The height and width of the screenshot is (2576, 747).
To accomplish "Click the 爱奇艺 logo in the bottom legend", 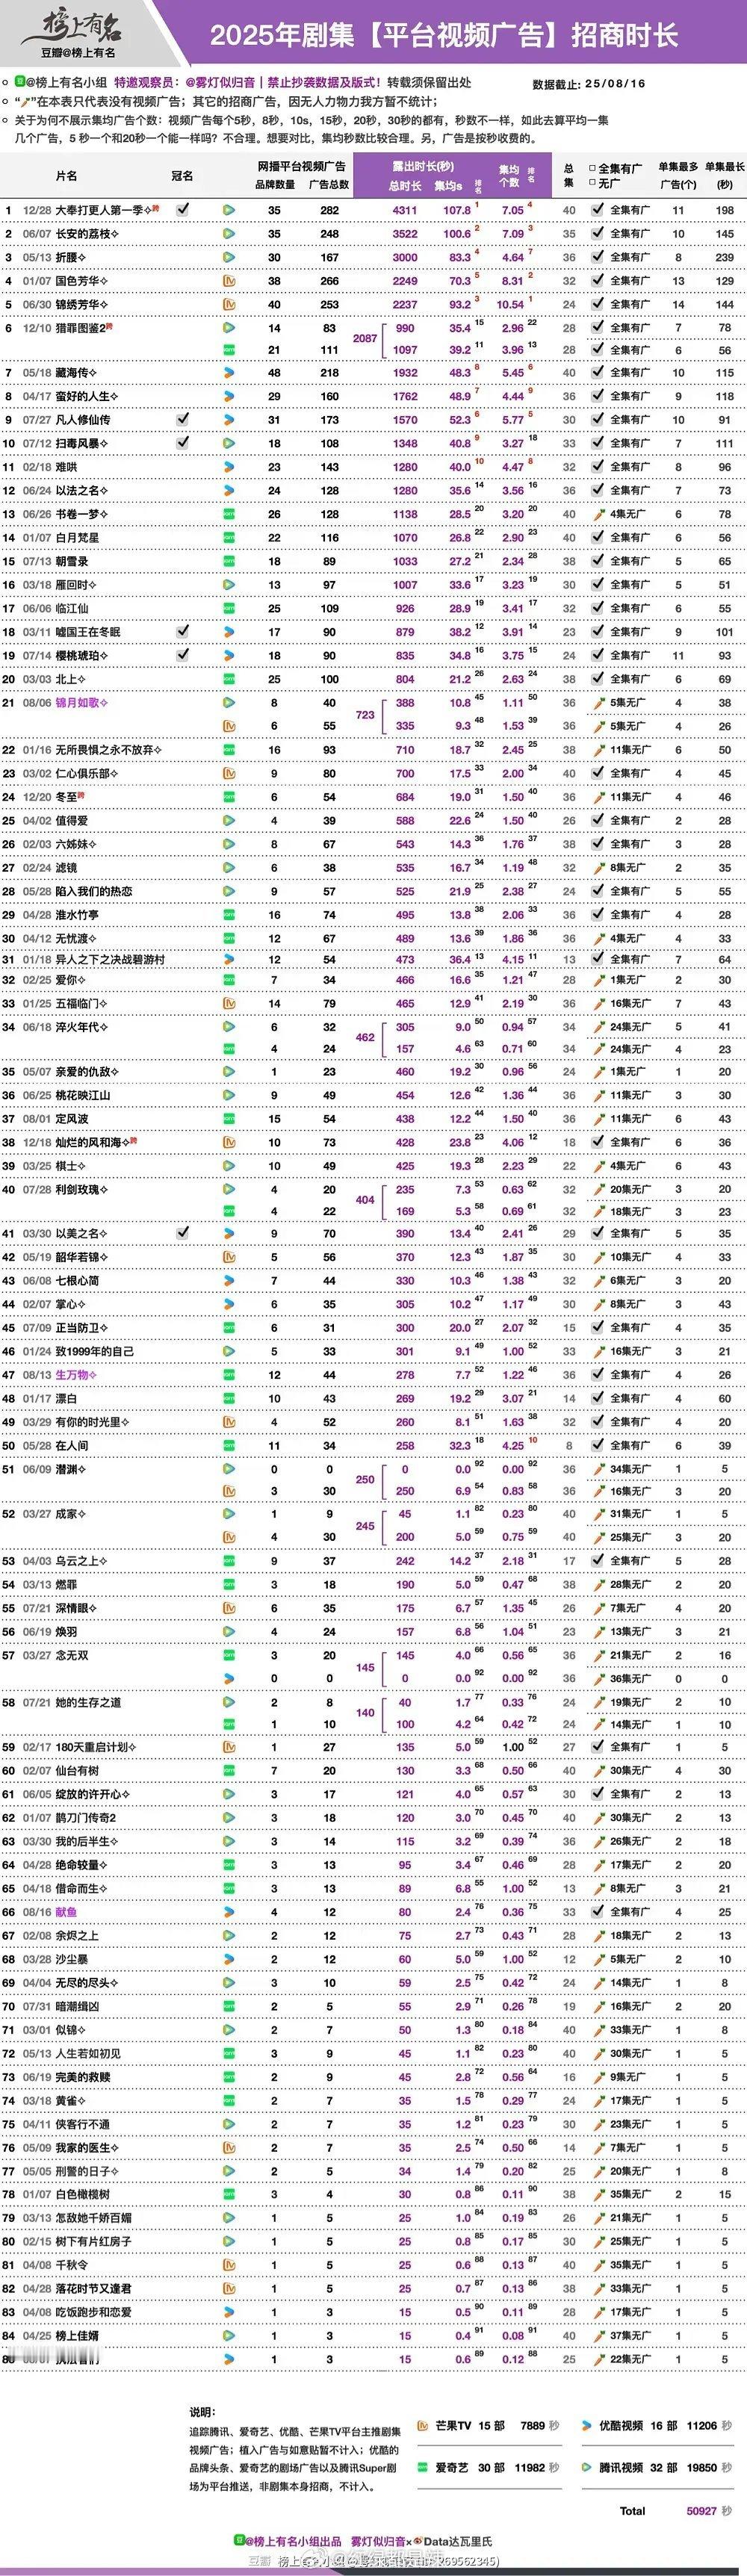I will [424, 2468].
